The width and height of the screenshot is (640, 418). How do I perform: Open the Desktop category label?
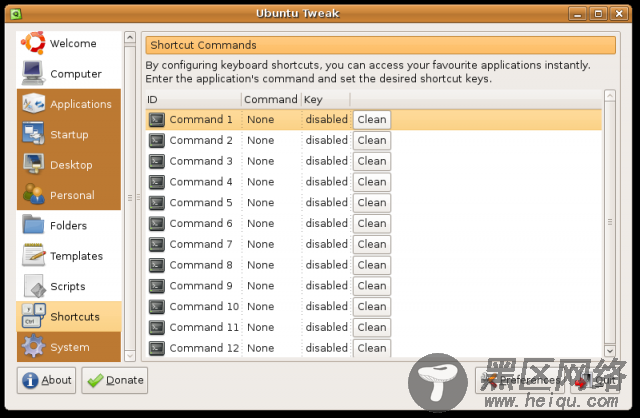[71, 165]
